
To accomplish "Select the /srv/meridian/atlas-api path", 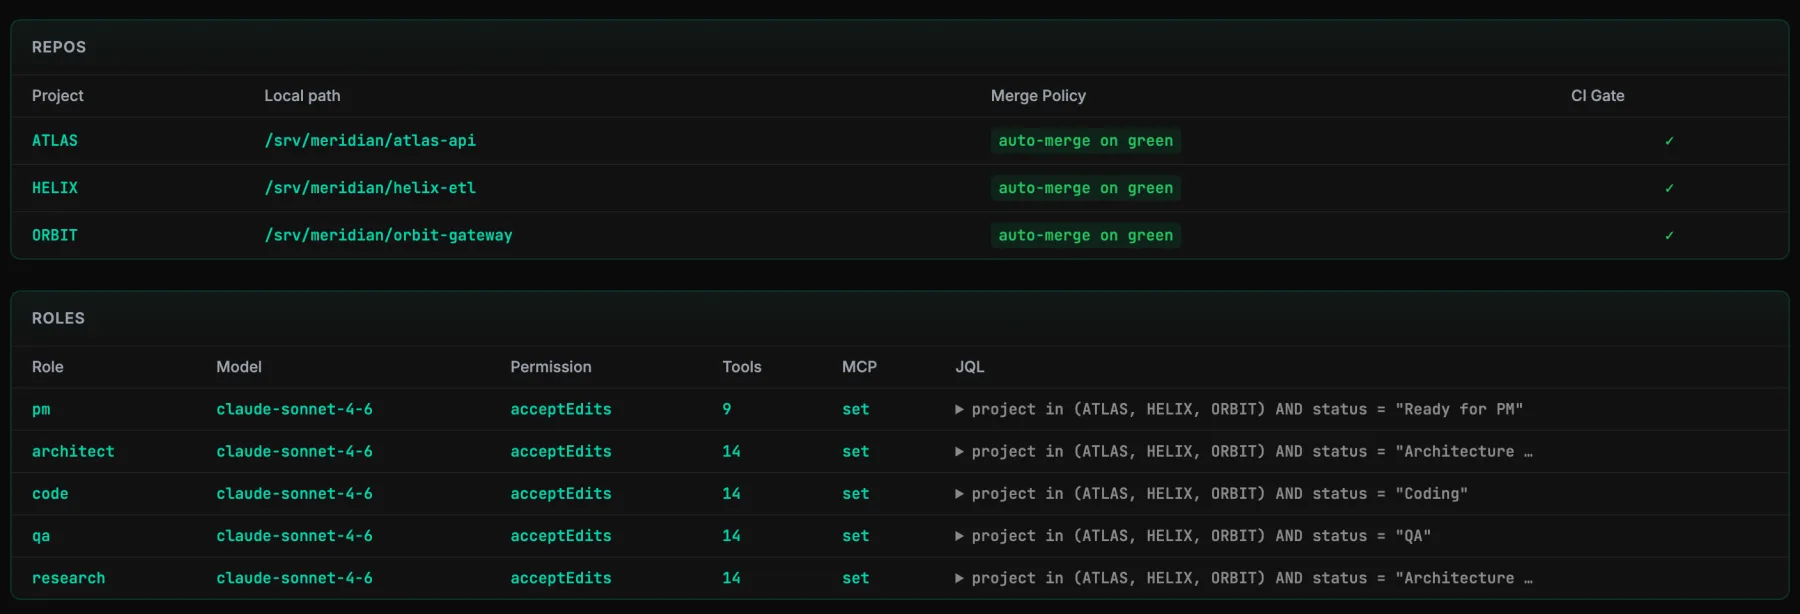I will pyautogui.click(x=370, y=141).
